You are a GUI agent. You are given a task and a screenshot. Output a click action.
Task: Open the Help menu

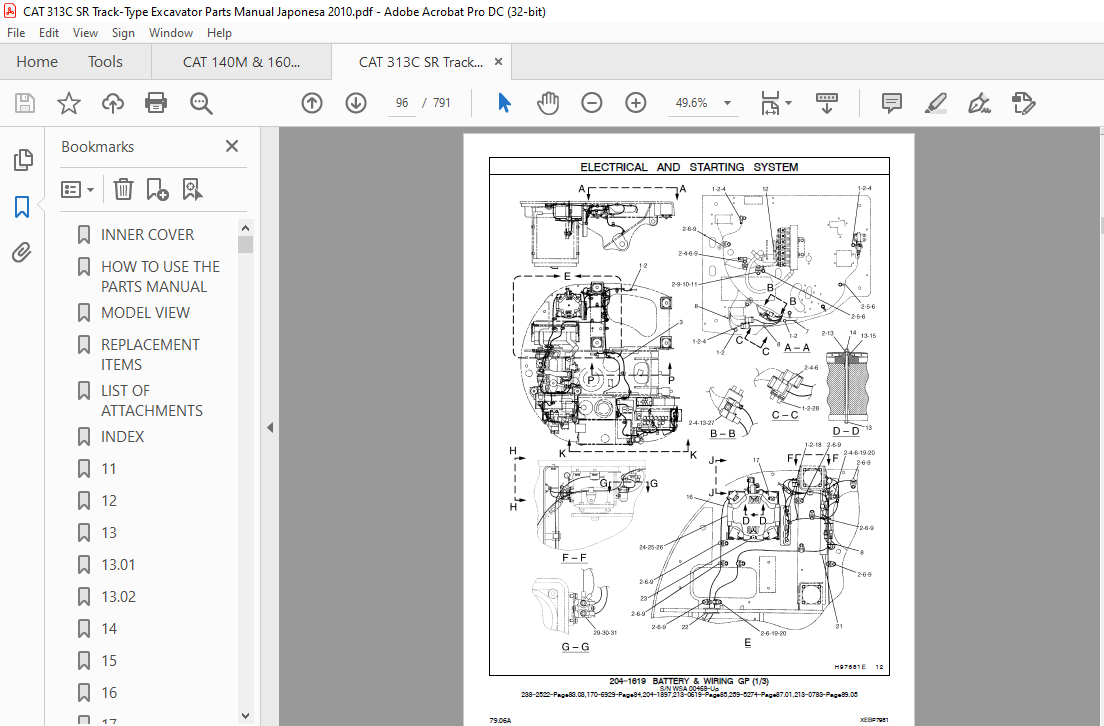pos(219,32)
